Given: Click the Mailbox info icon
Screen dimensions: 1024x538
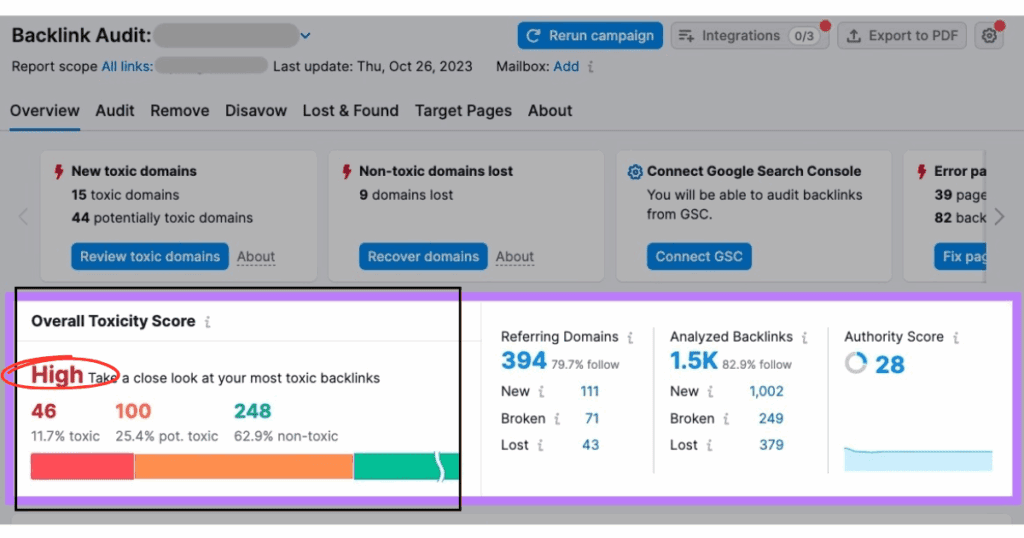Looking at the screenshot, I should point(590,67).
